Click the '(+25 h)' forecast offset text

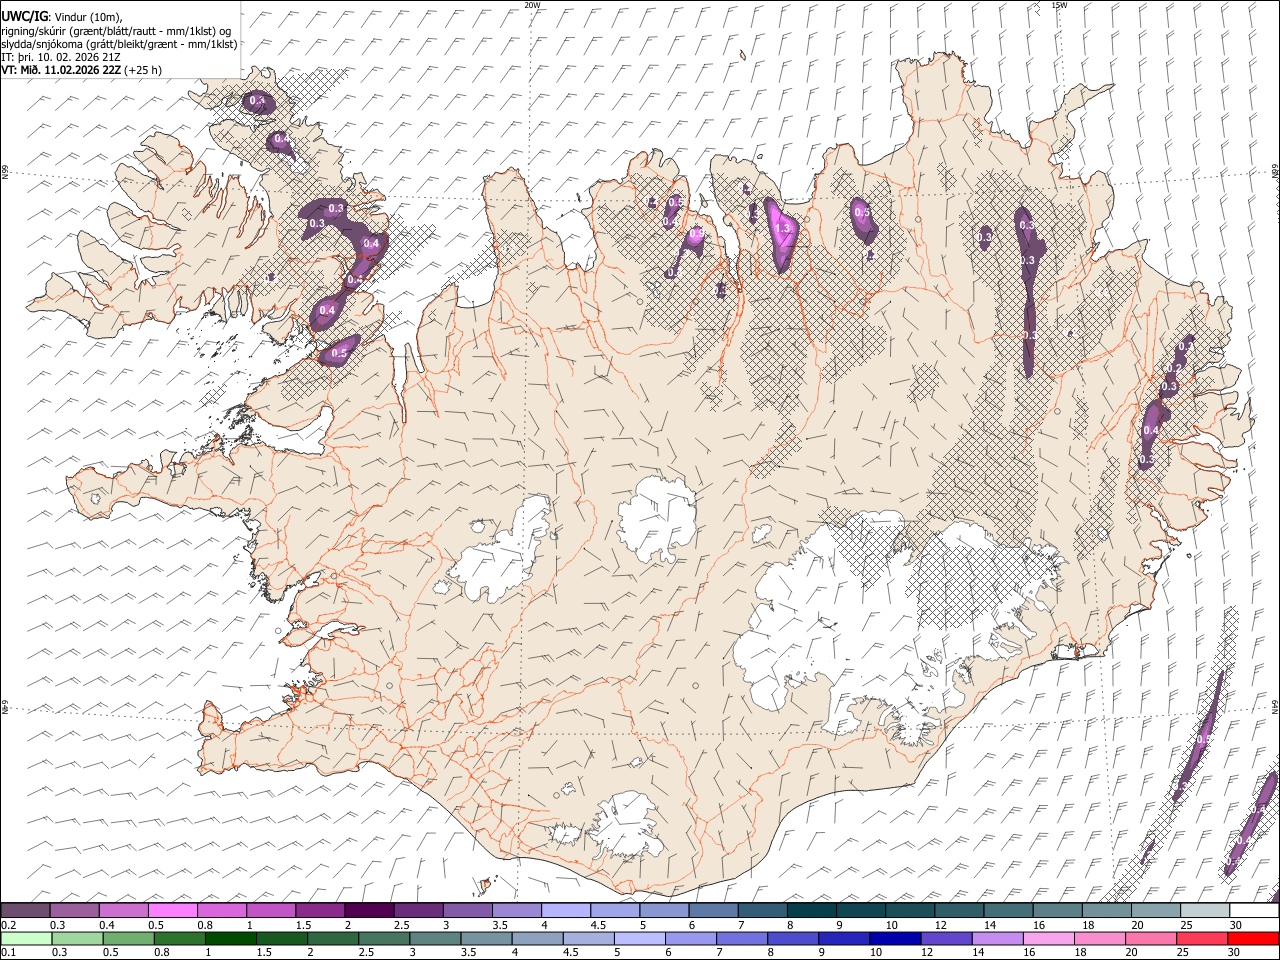click(143, 70)
